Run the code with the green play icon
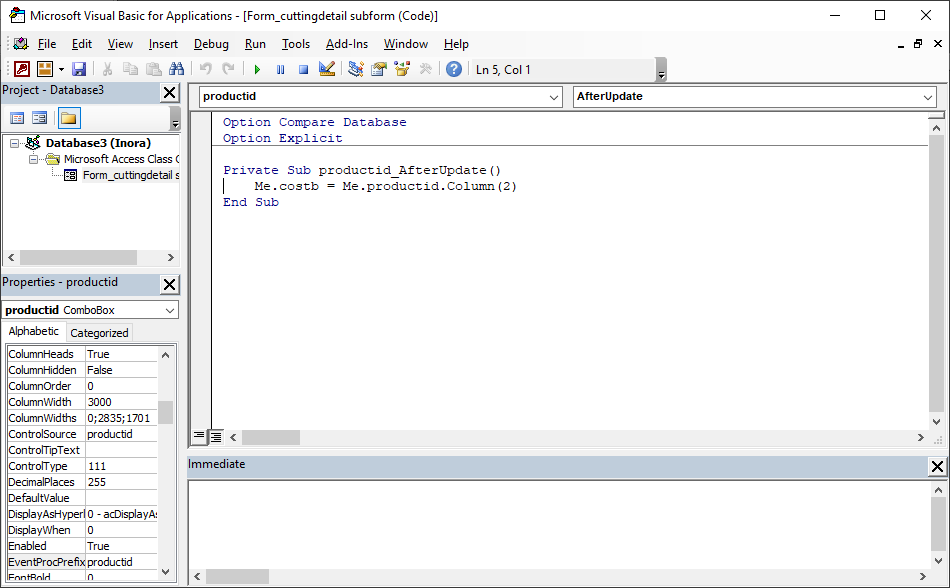 pos(257,69)
